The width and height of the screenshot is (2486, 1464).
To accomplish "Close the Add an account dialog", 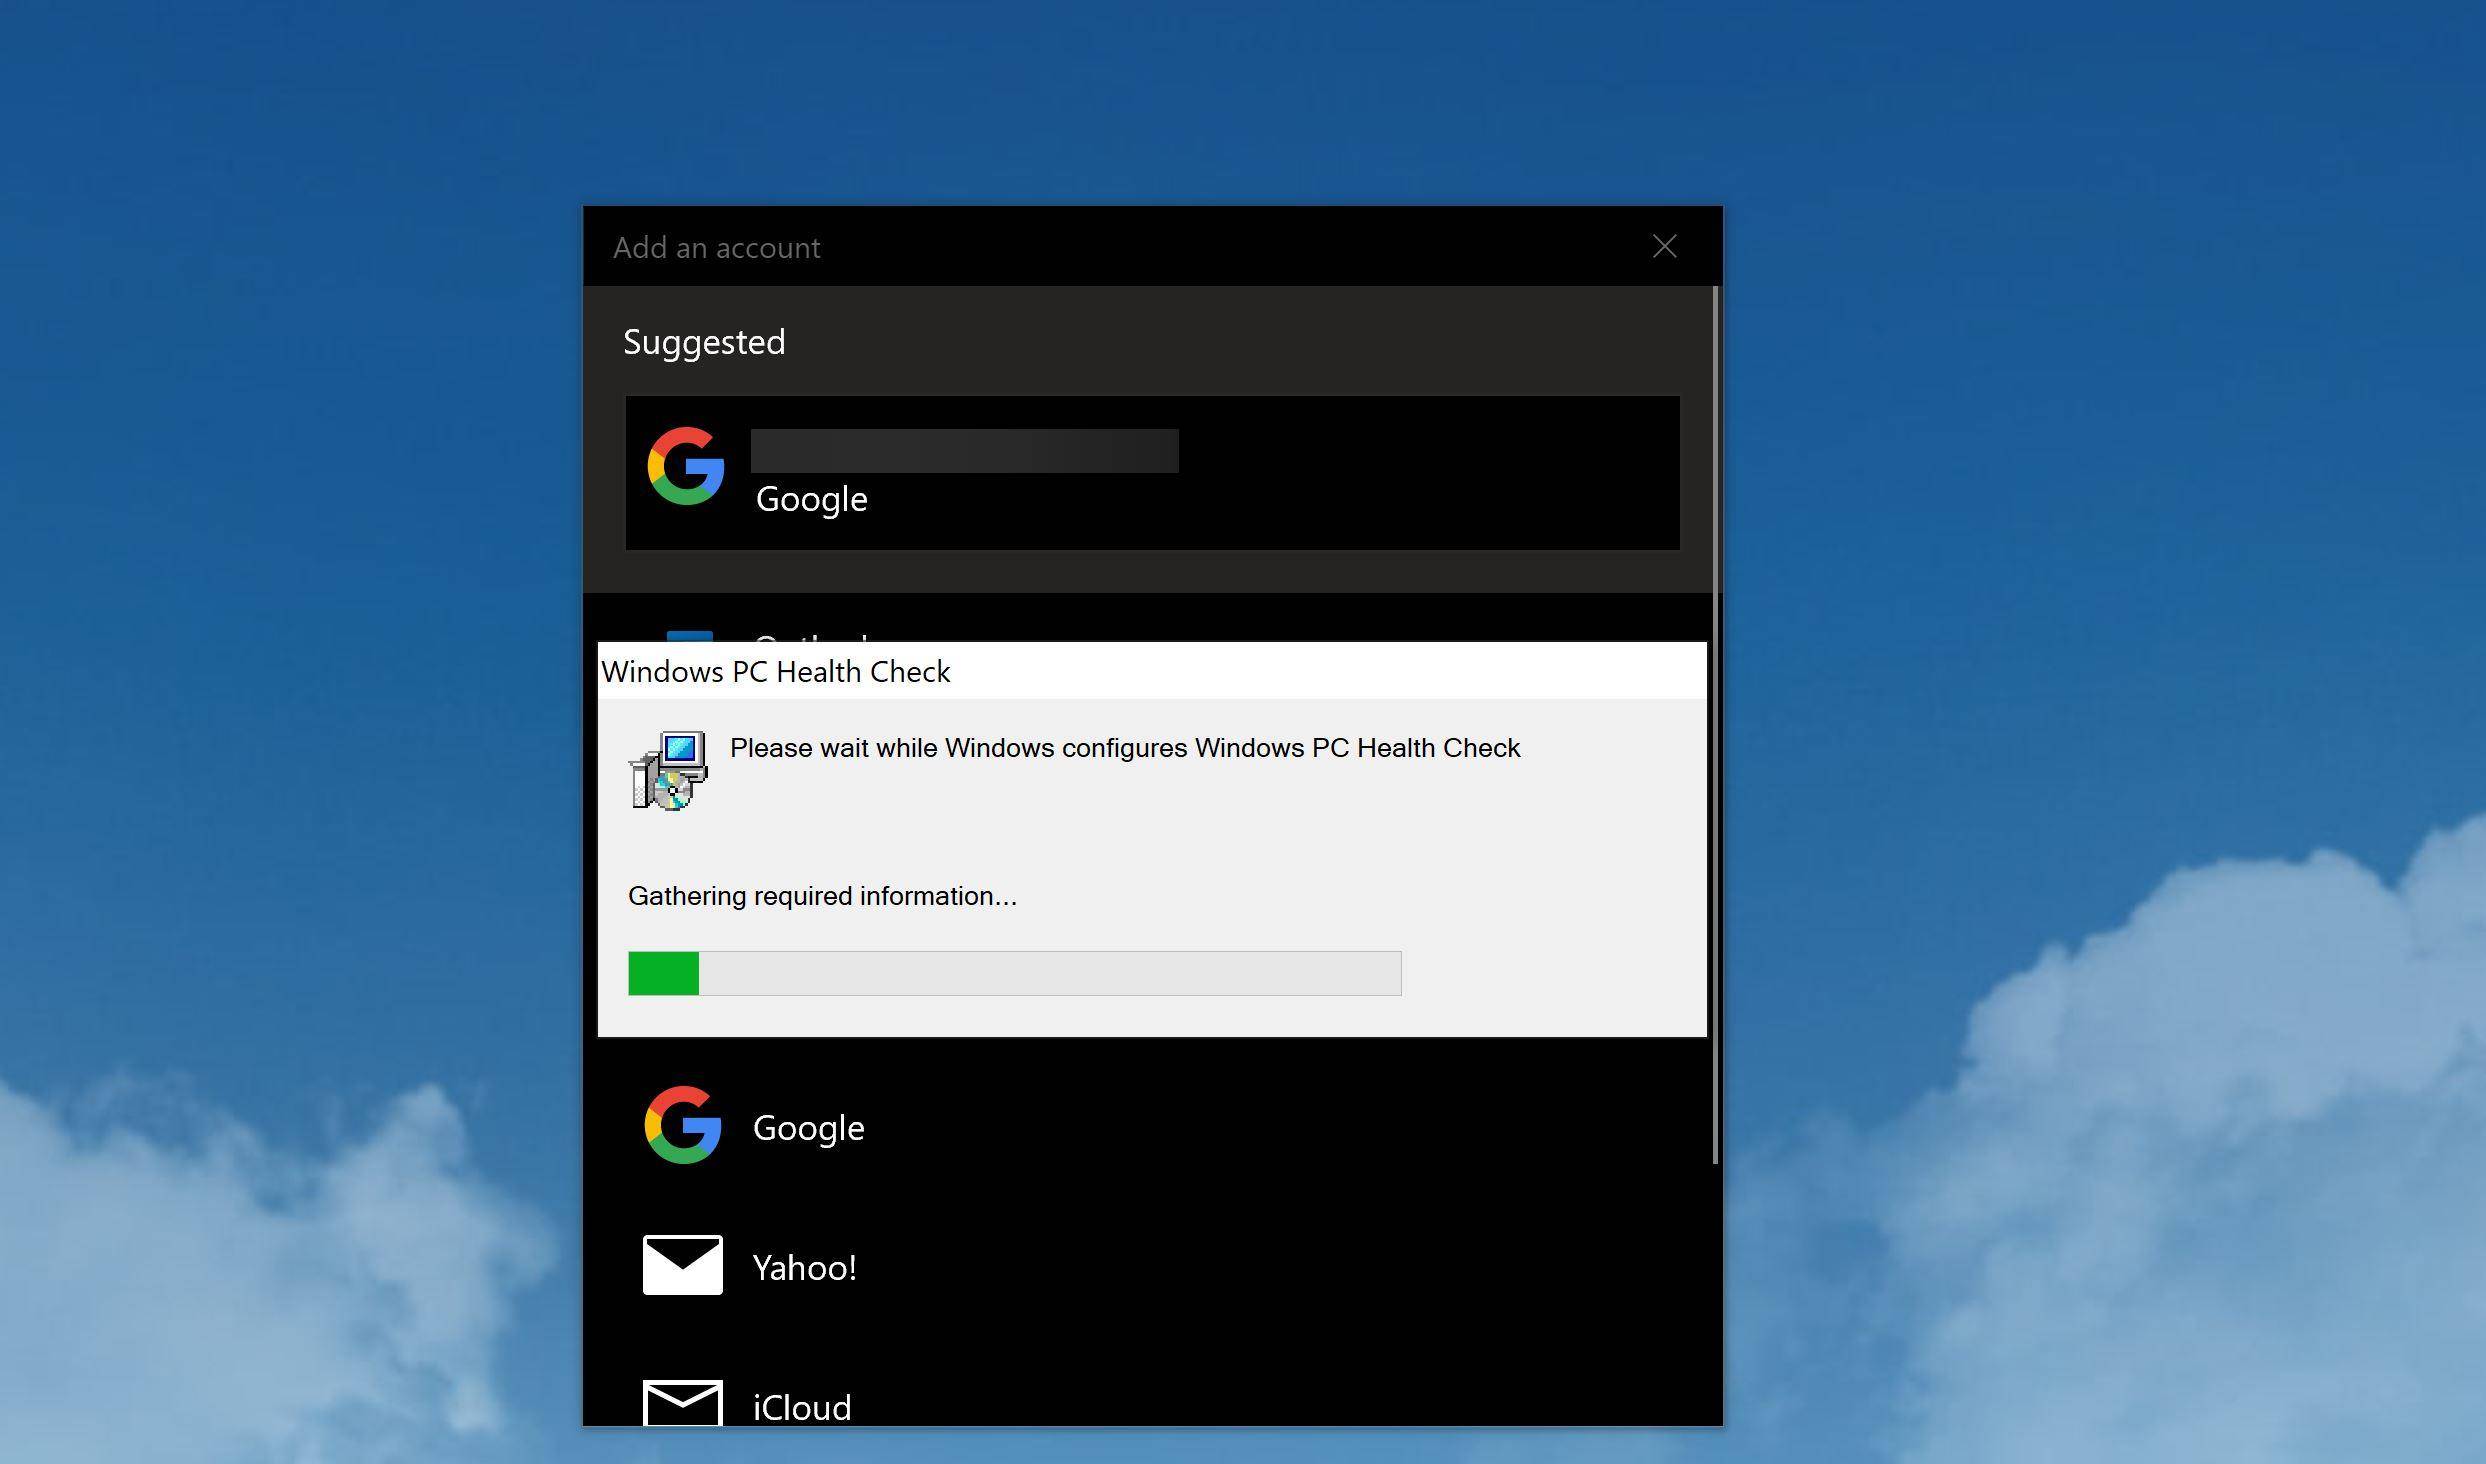I will (x=1664, y=246).
